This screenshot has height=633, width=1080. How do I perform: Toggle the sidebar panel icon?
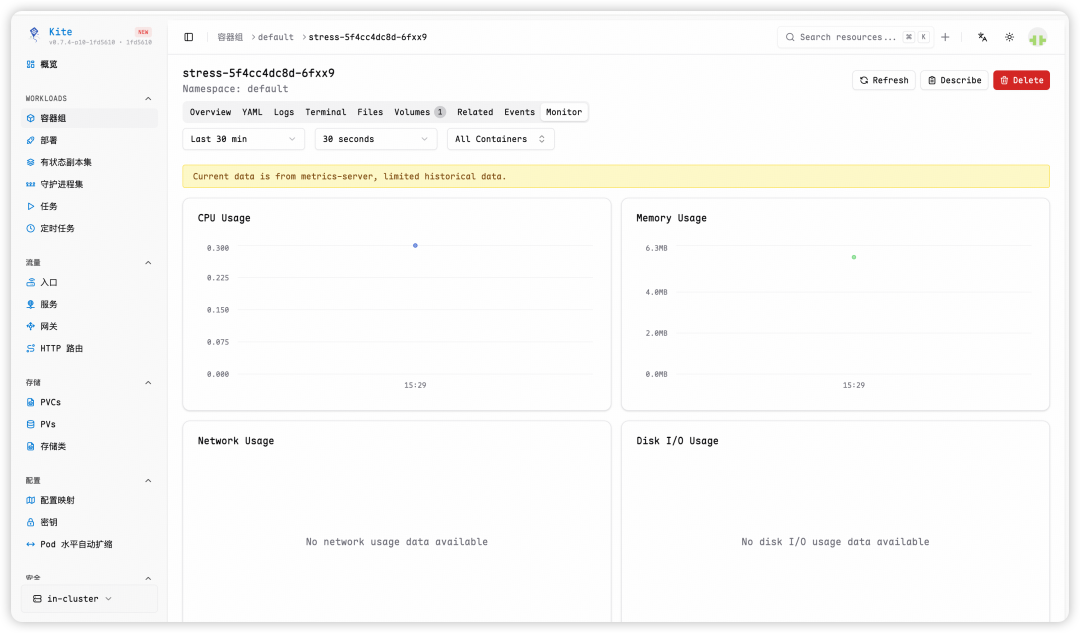189,37
